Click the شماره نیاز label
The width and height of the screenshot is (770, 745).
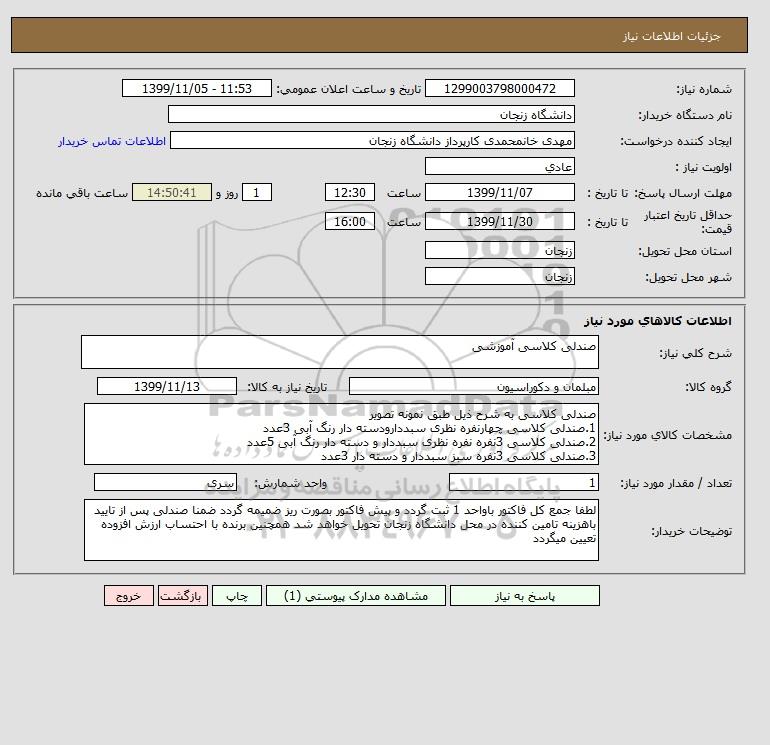pos(704,89)
